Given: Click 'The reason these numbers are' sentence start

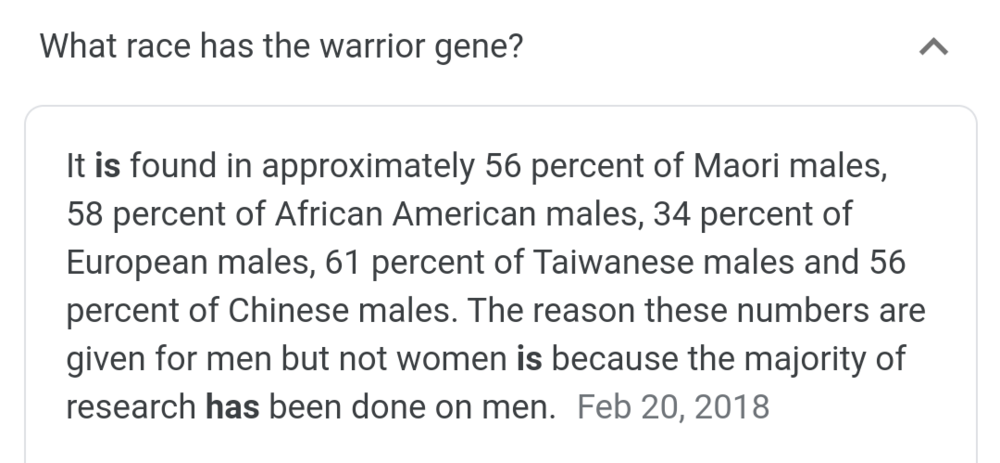Looking at the screenshot, I should [696, 311].
